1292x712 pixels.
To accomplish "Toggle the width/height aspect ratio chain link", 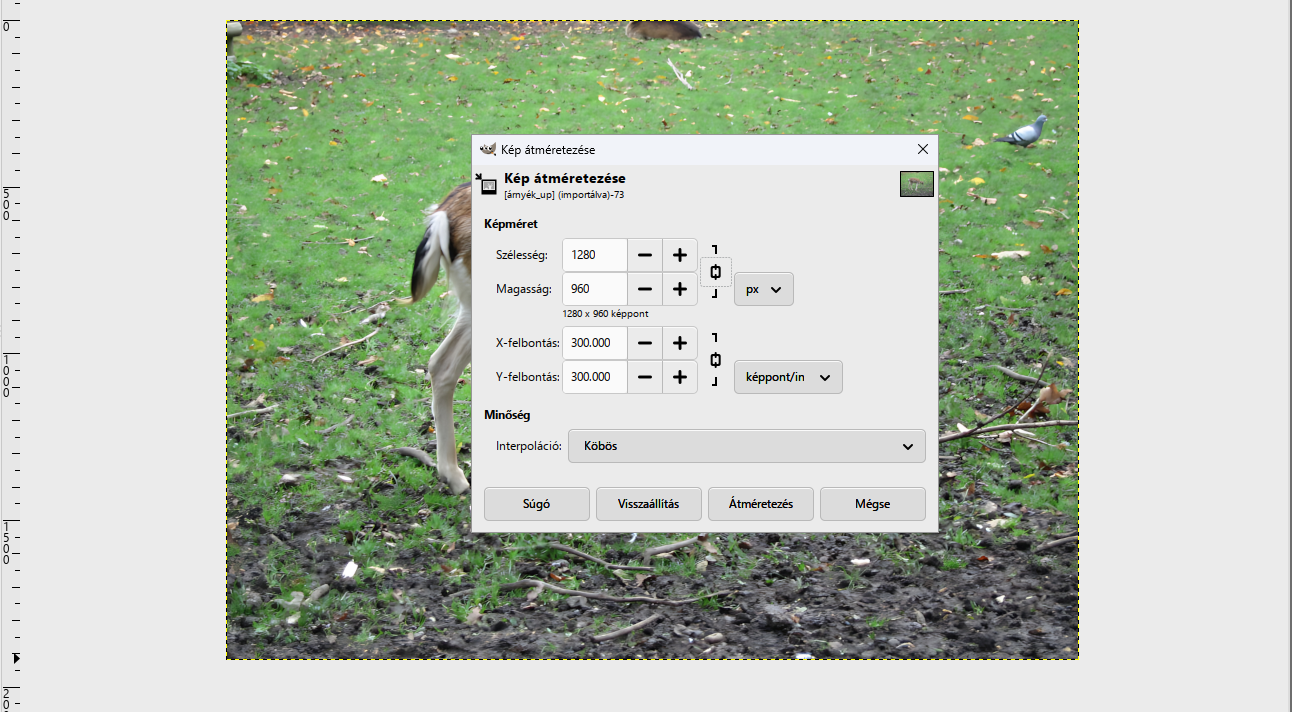I will [x=715, y=272].
